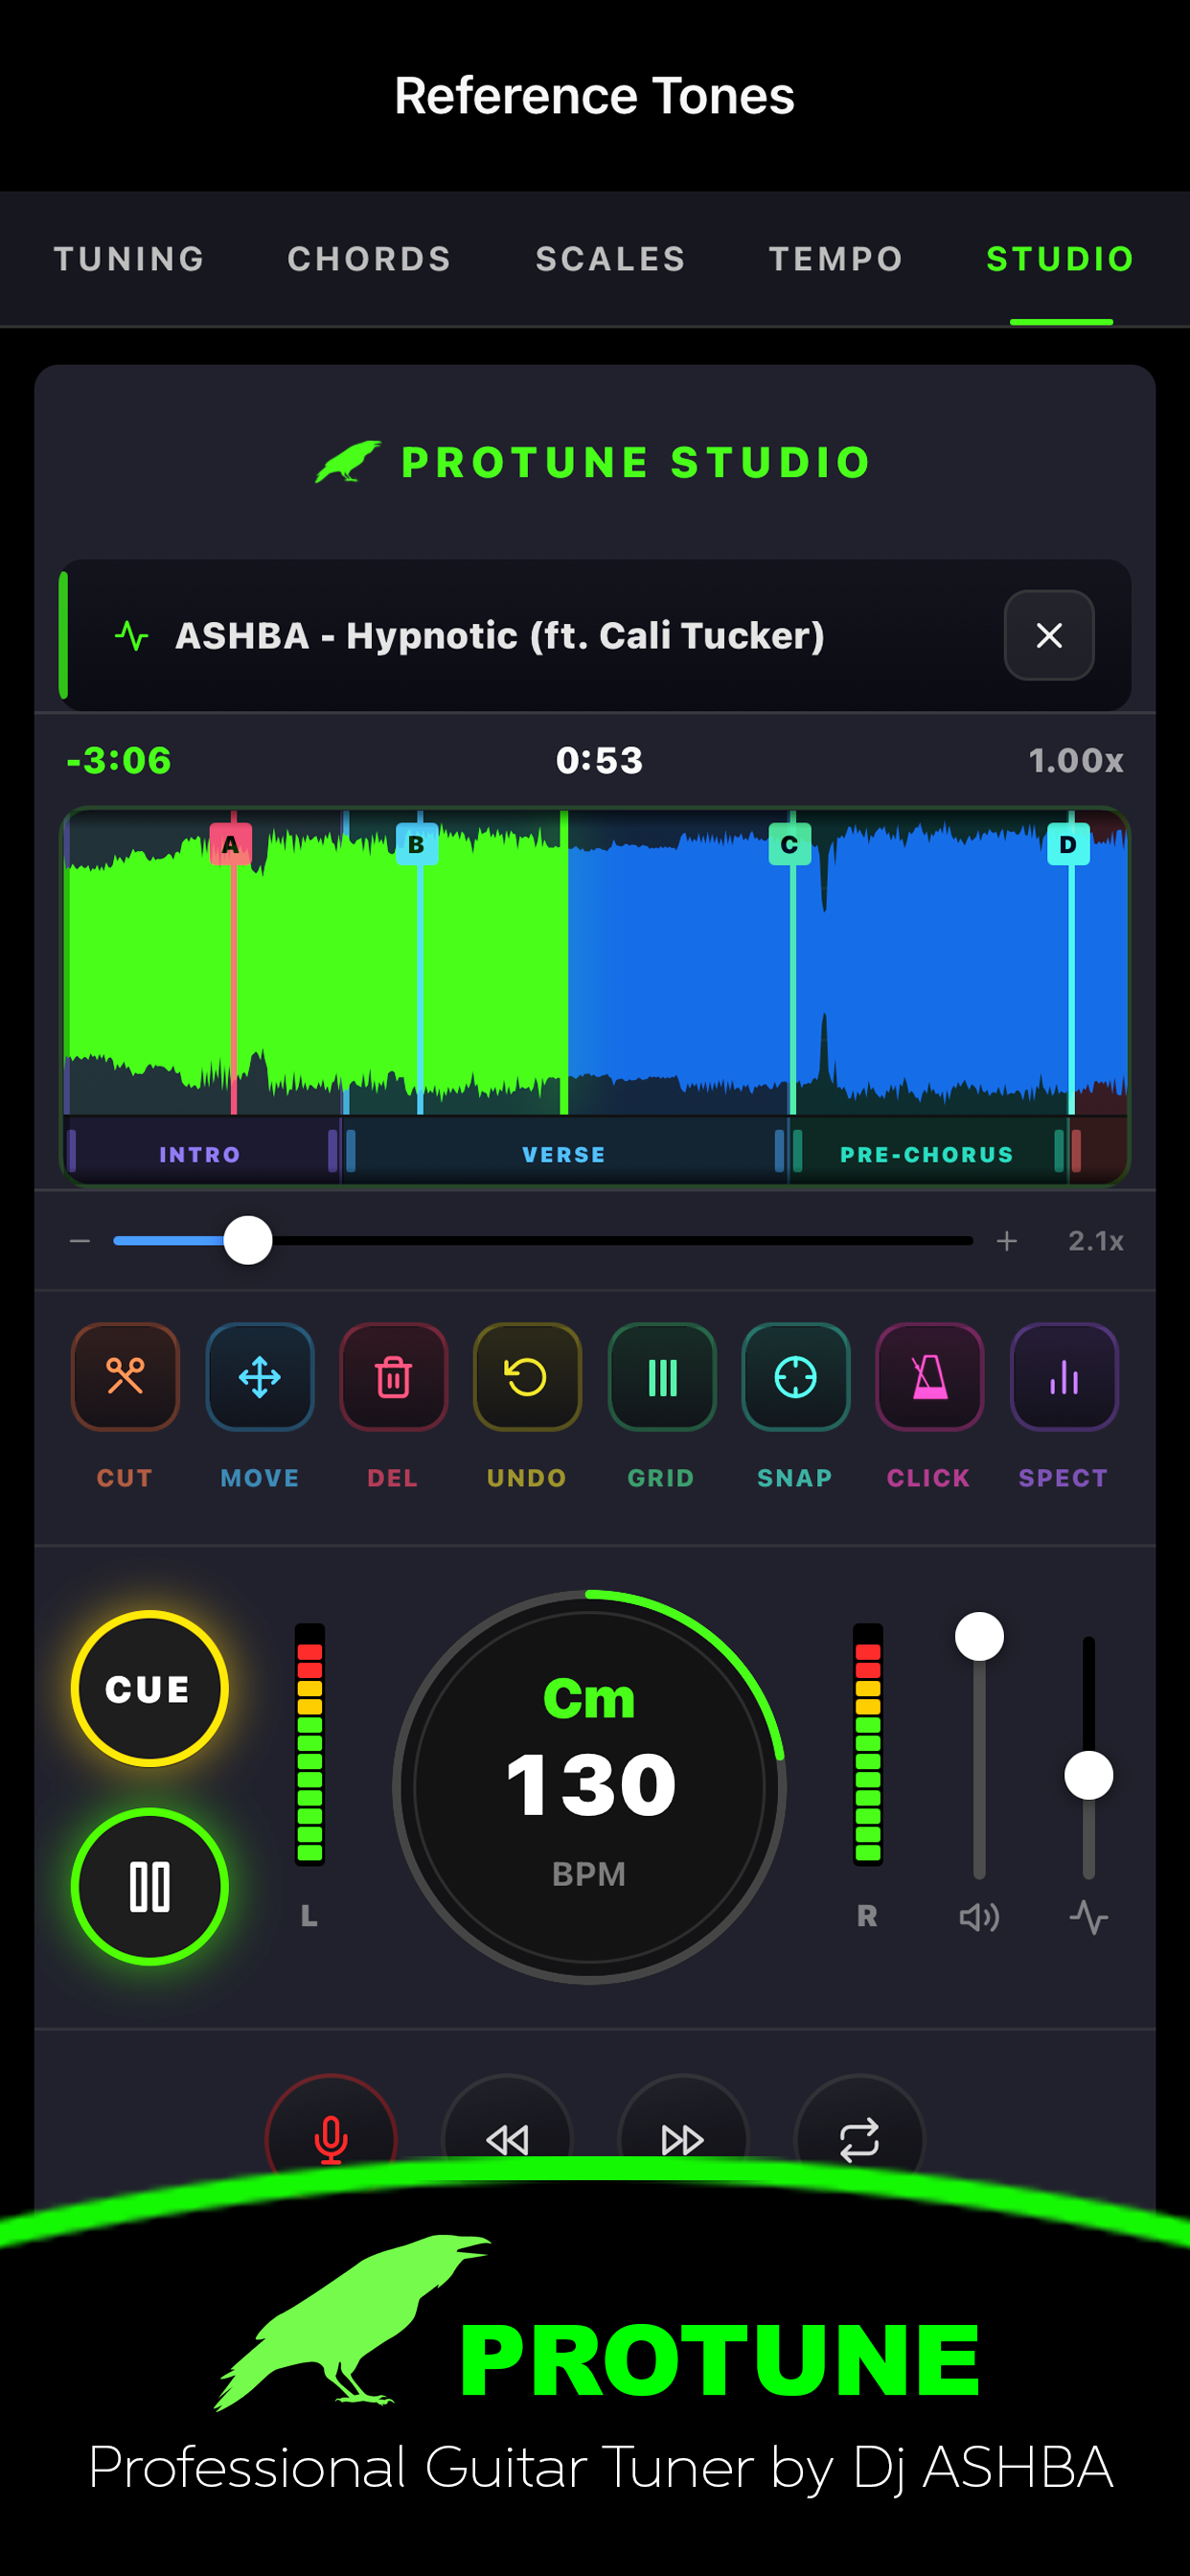The width and height of the screenshot is (1190, 2576).
Task: Pause playback with the green button
Action: click(x=150, y=1886)
